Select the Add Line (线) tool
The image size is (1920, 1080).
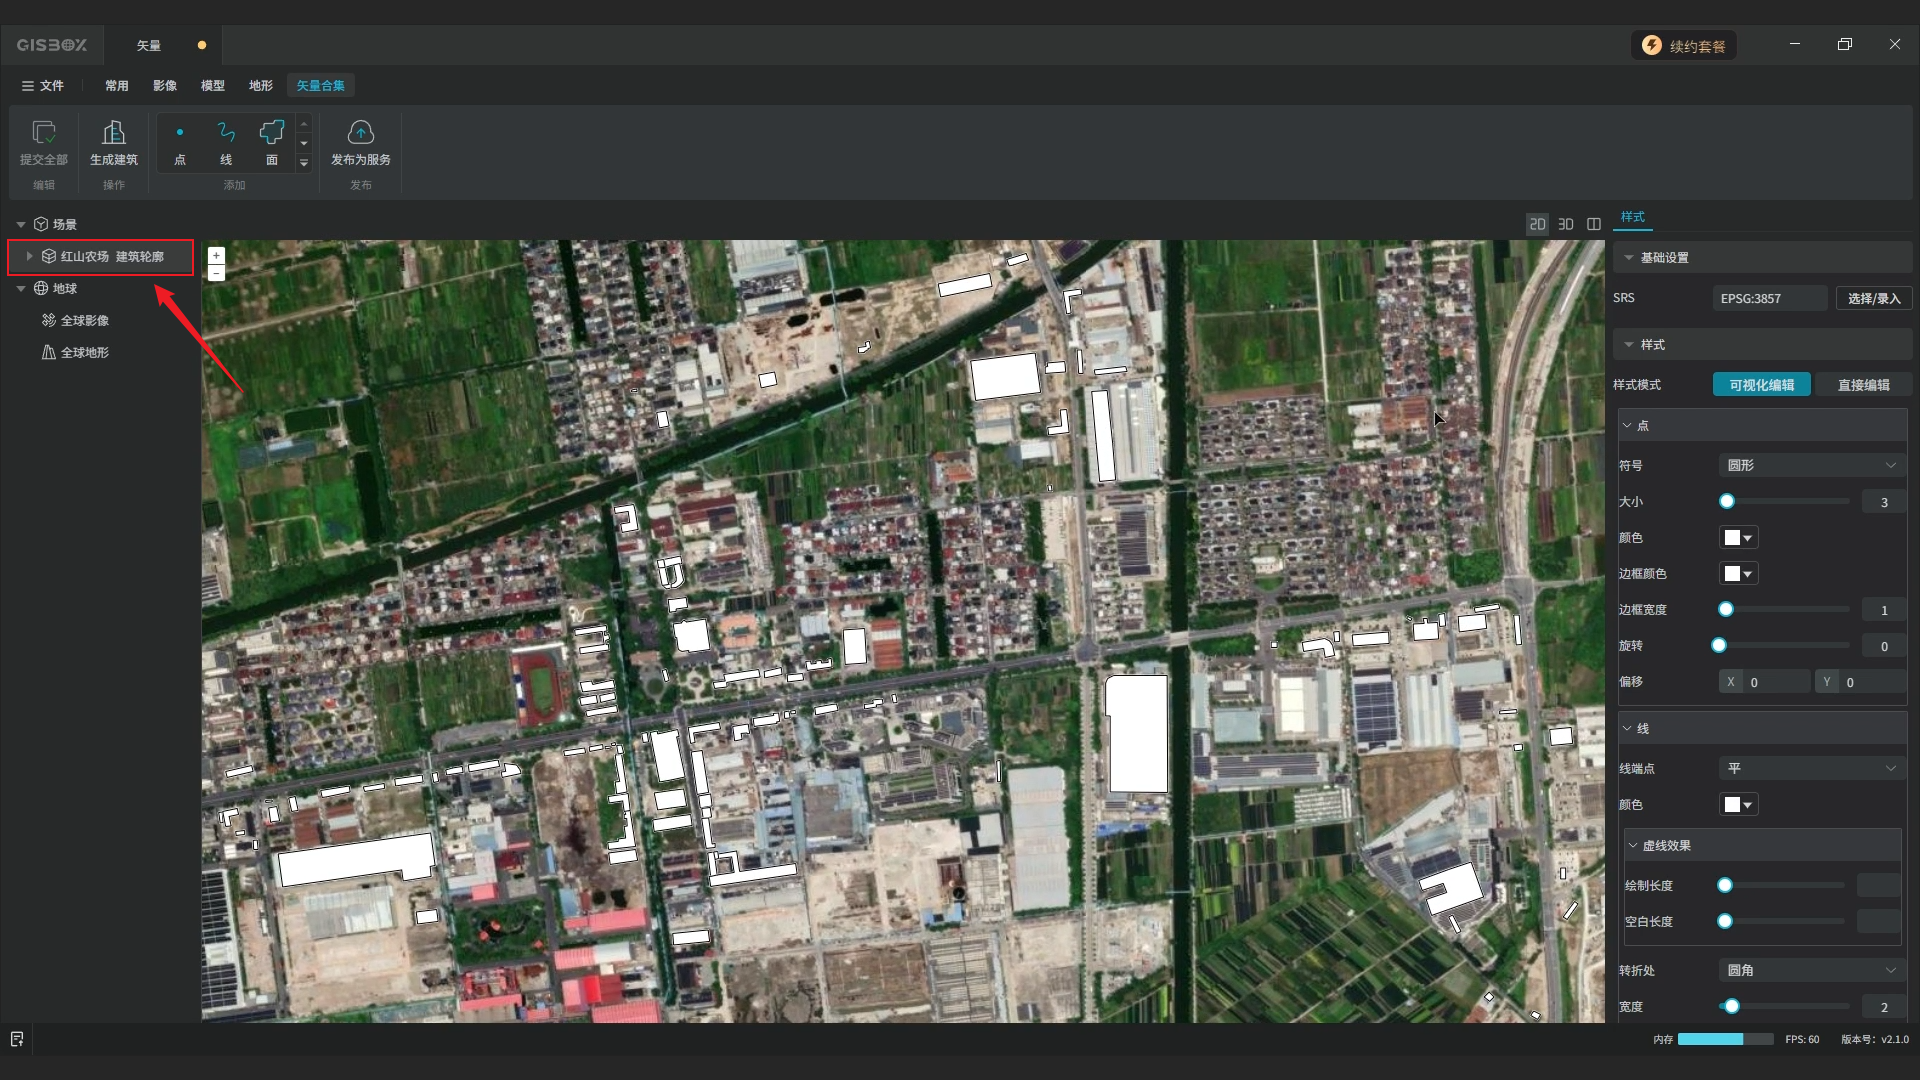coord(226,141)
